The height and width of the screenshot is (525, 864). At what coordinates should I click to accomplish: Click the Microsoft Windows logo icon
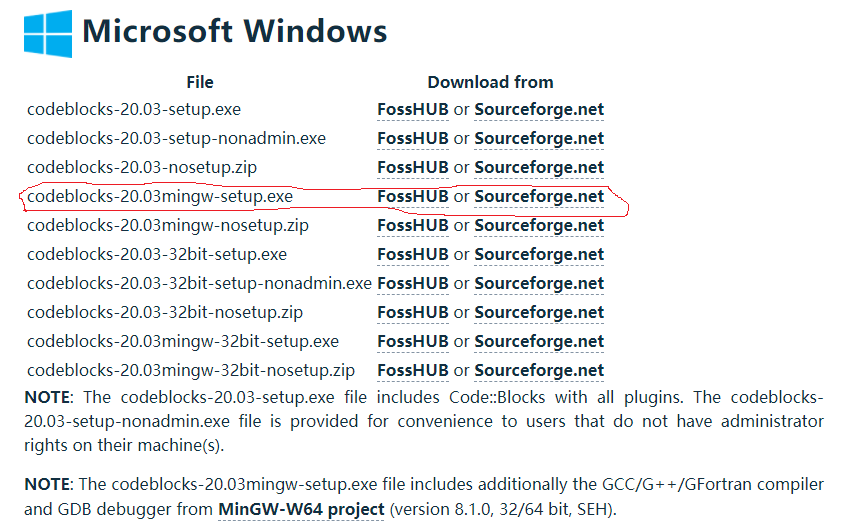(48, 33)
